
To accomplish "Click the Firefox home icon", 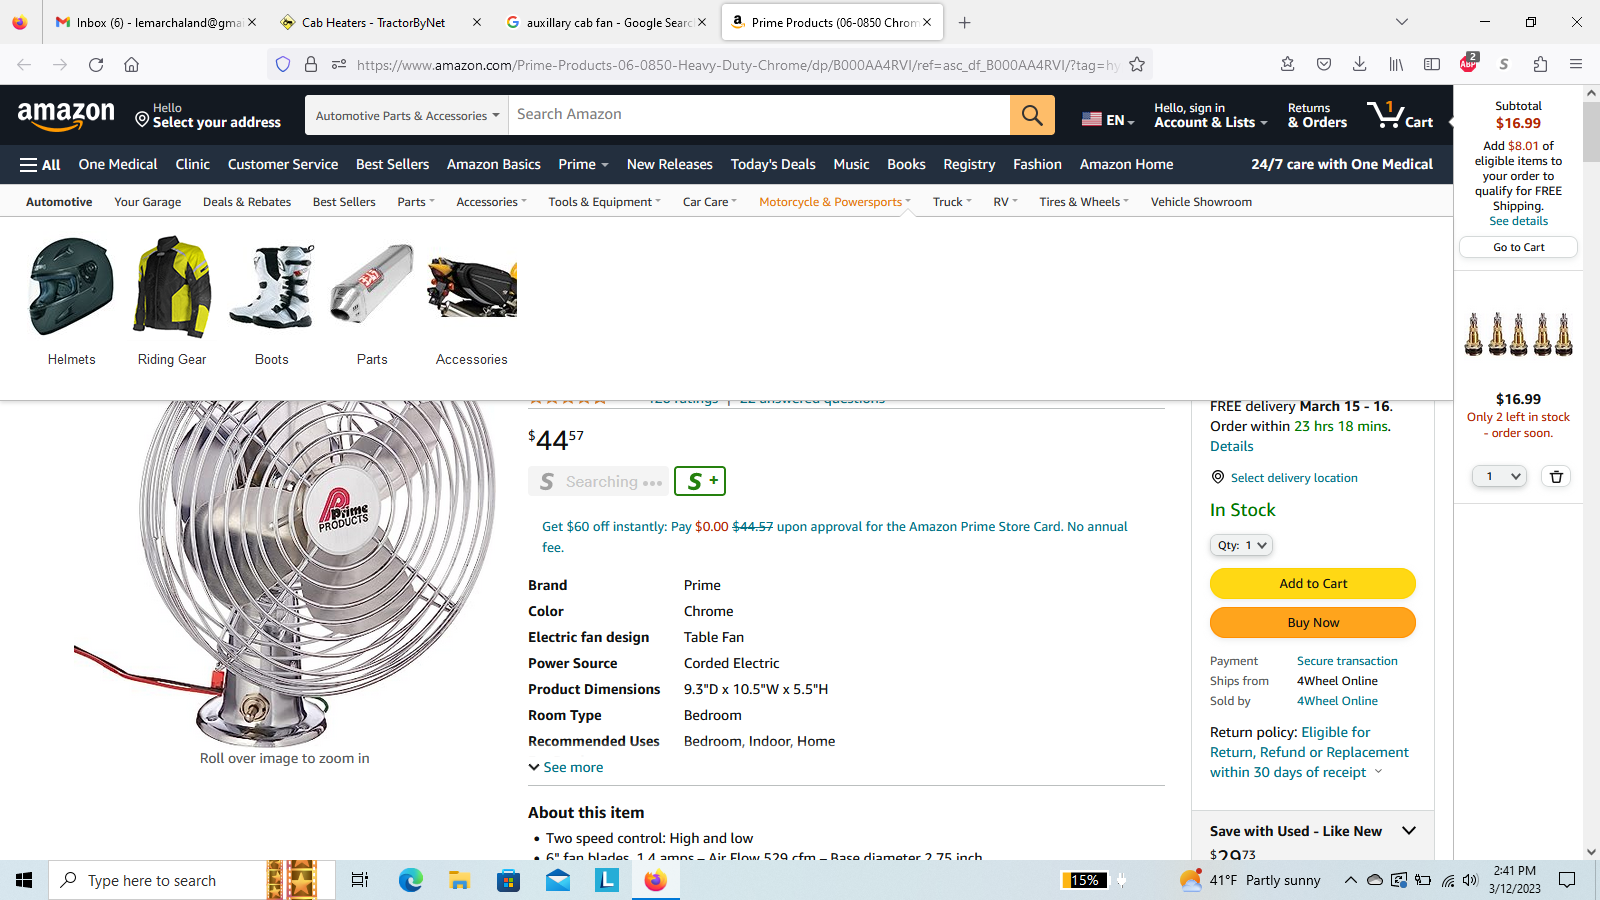I will point(131,65).
